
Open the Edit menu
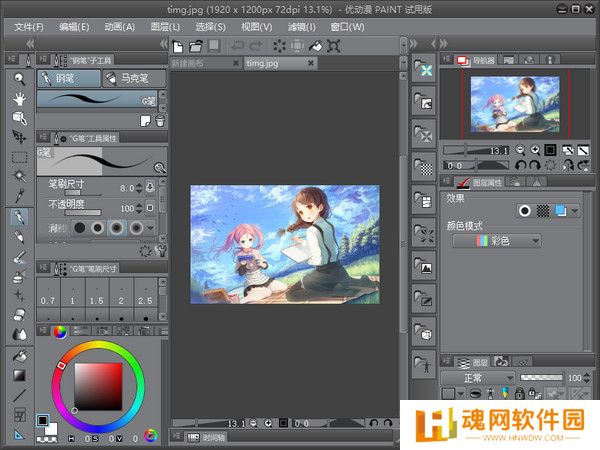pyautogui.click(x=74, y=27)
